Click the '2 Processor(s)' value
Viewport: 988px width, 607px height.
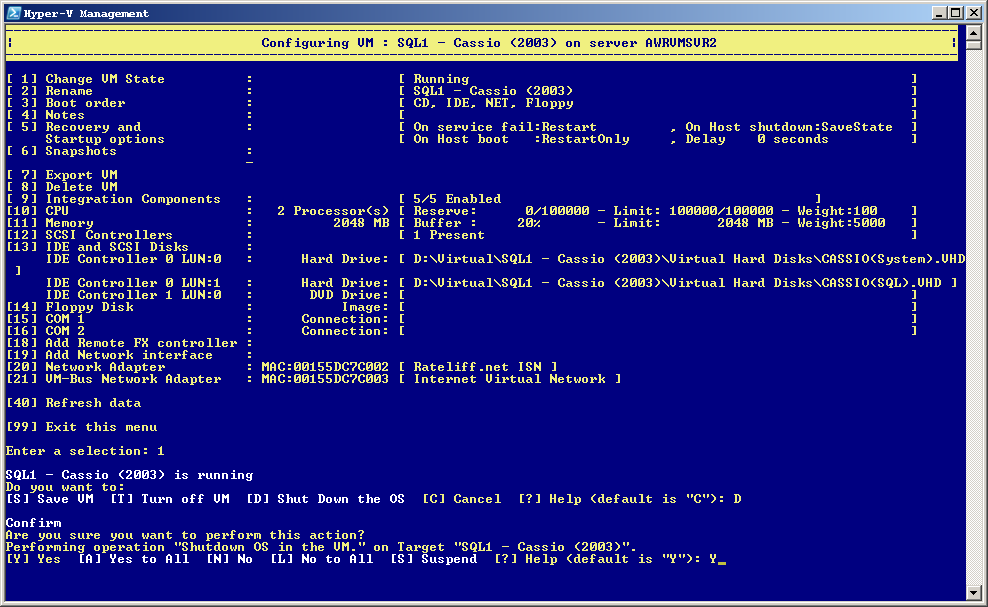click(x=333, y=211)
